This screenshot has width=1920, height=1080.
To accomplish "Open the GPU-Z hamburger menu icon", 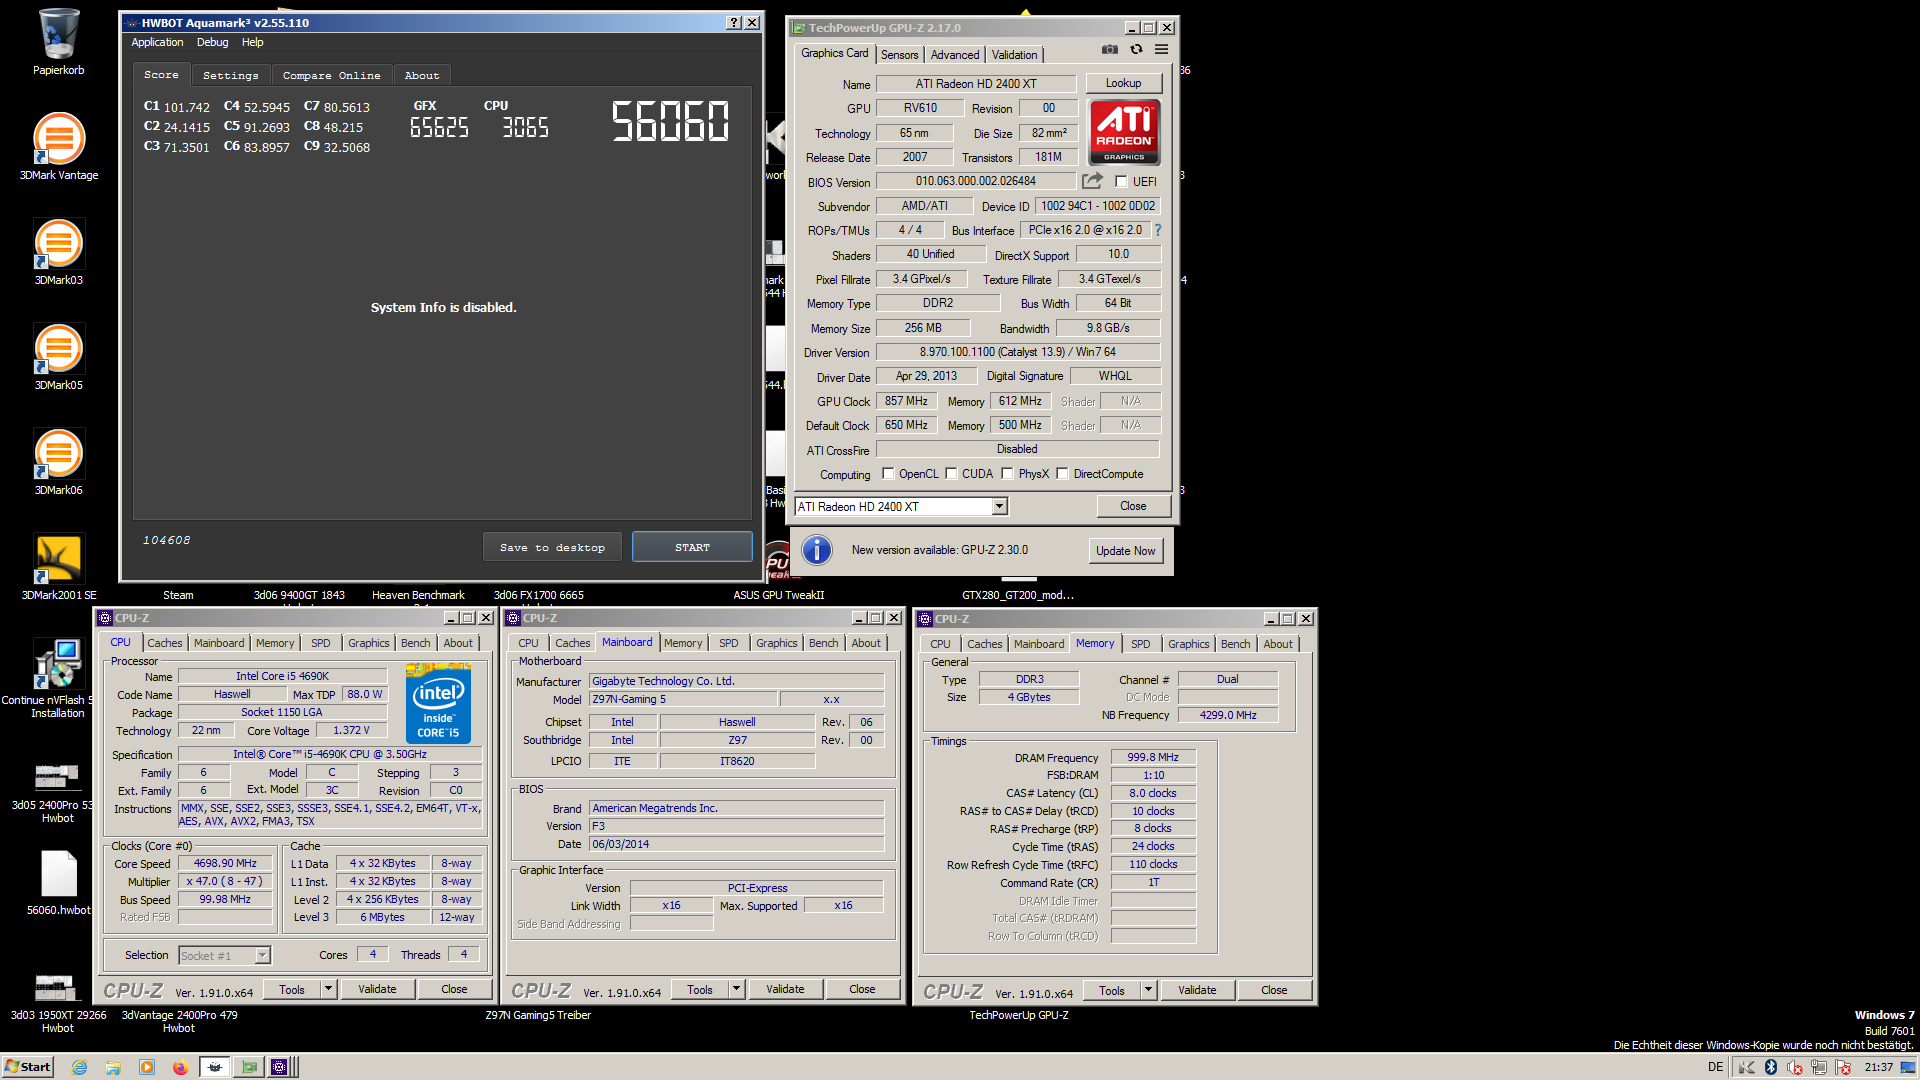I will [1161, 49].
